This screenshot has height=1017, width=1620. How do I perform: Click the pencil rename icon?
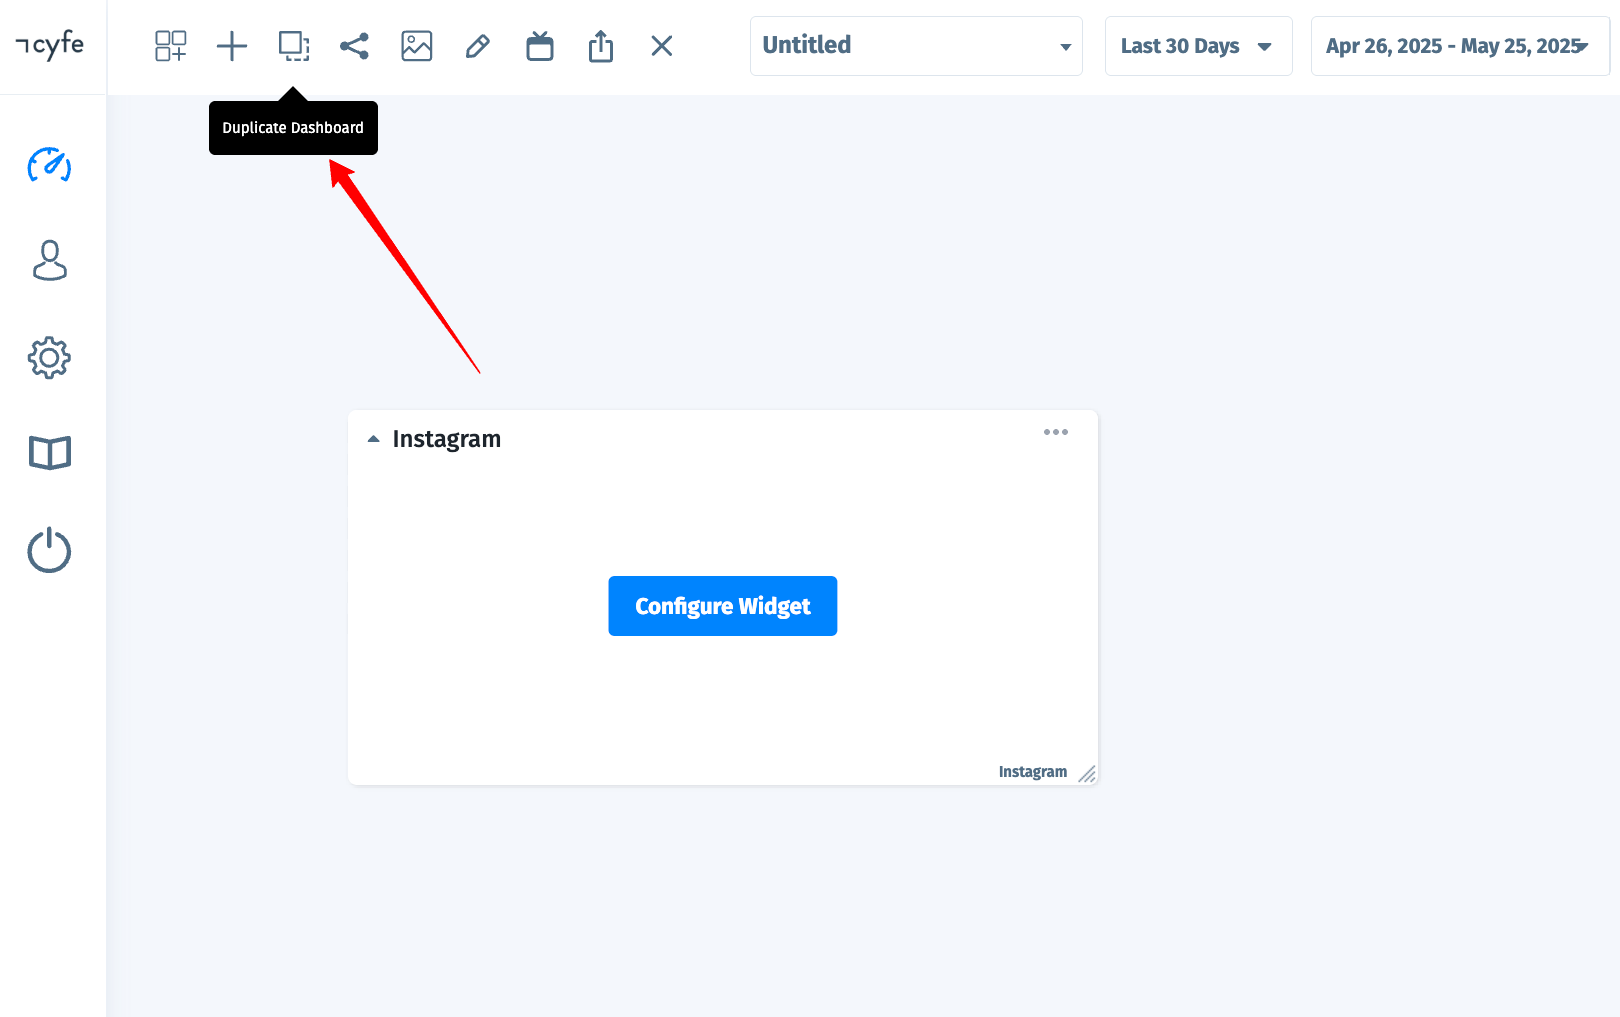click(x=478, y=46)
